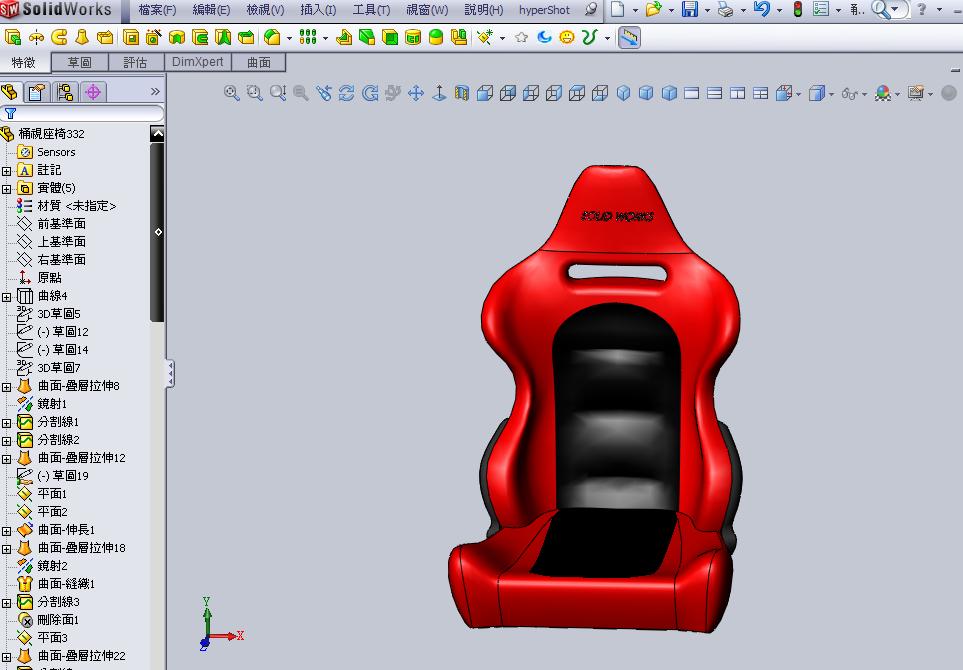Switch to the DimXpert tab
963x670 pixels.
click(198, 62)
